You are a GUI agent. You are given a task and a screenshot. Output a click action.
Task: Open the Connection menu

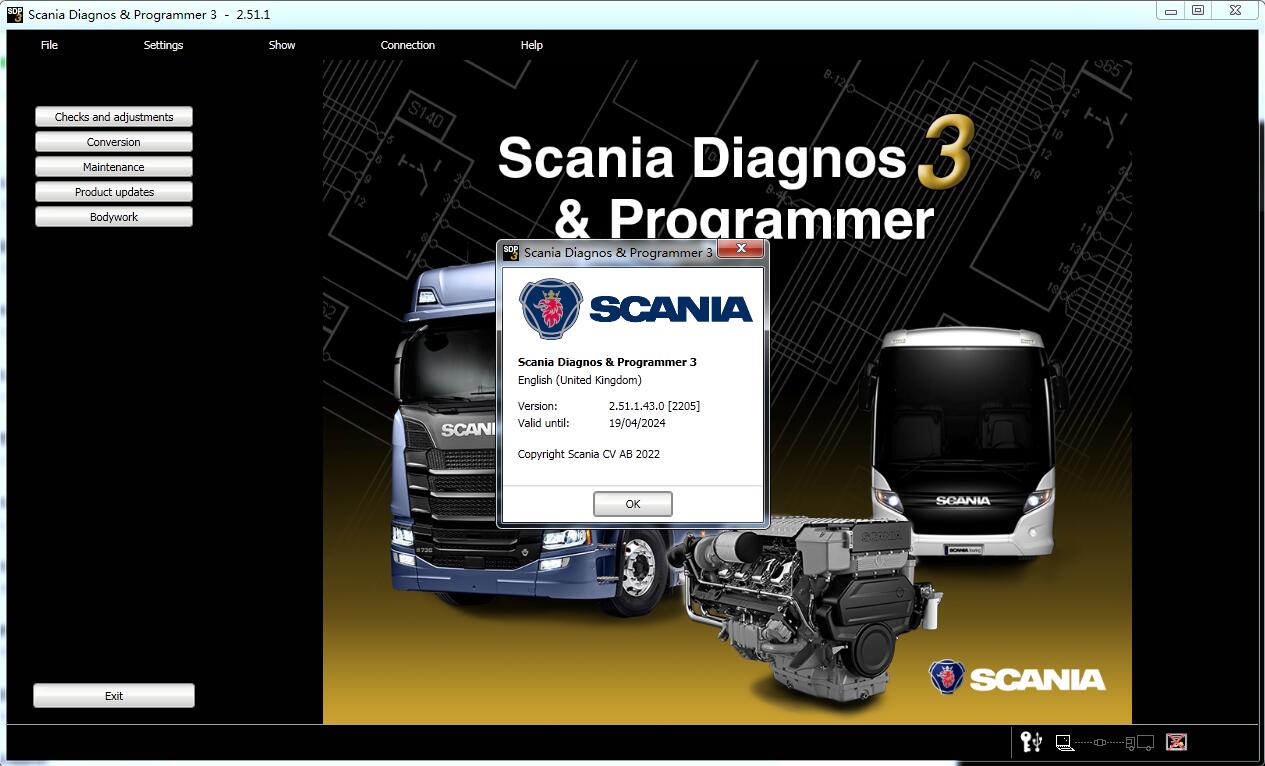tap(408, 45)
